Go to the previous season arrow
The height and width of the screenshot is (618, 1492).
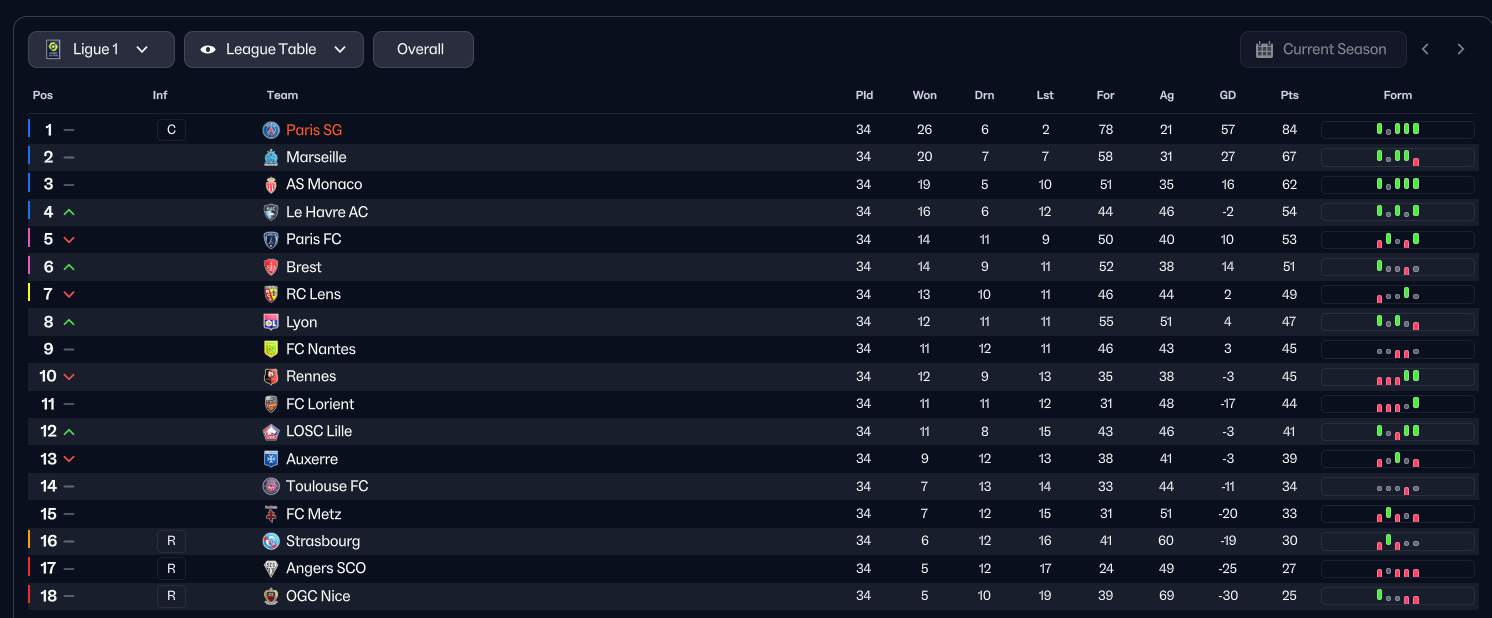tap(1425, 49)
